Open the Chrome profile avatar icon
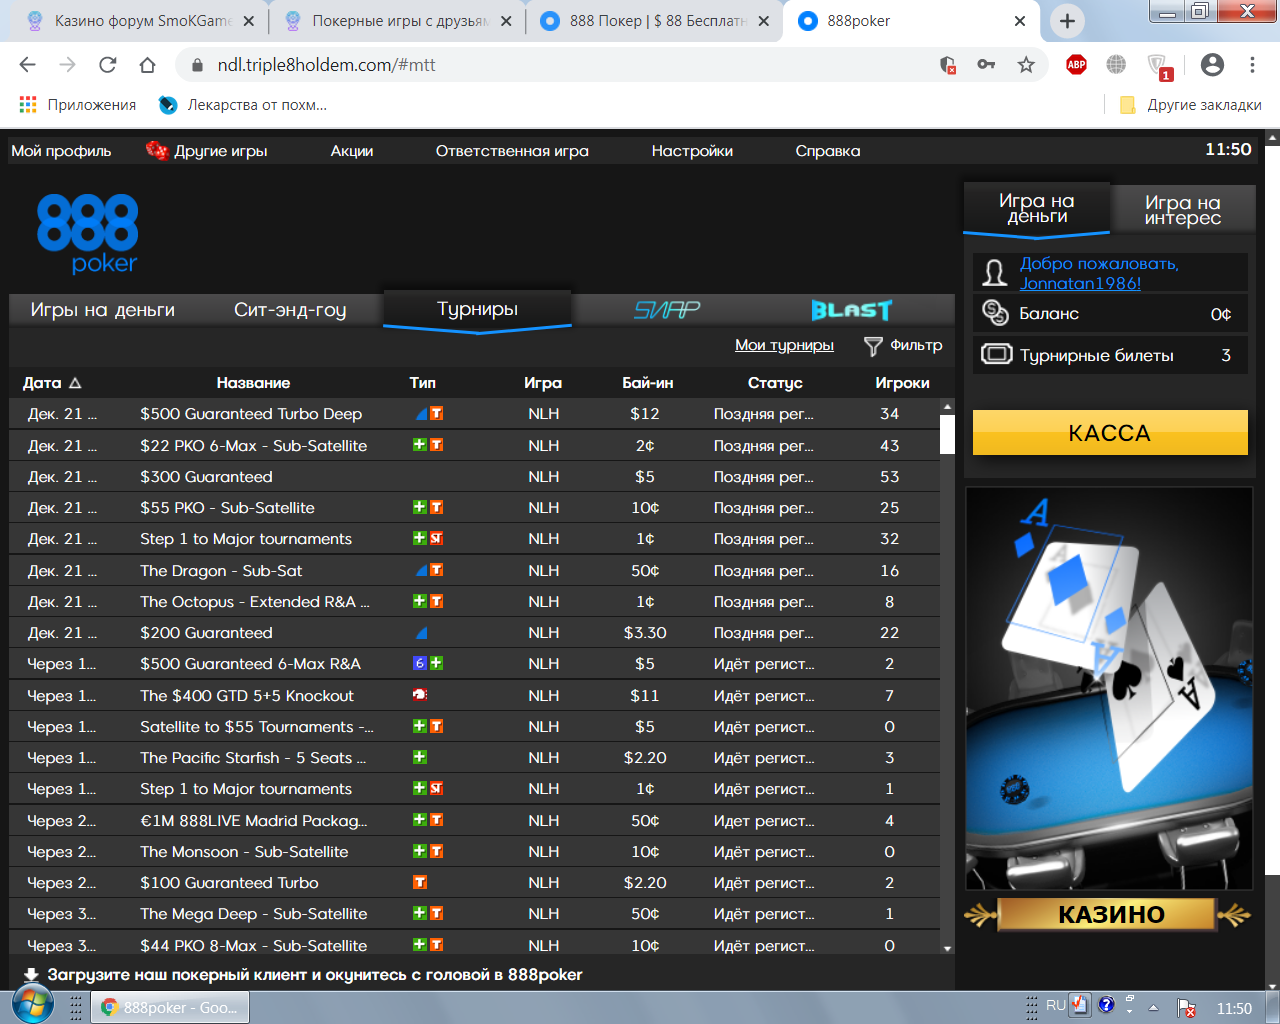This screenshot has height=1024, width=1280. [1212, 65]
